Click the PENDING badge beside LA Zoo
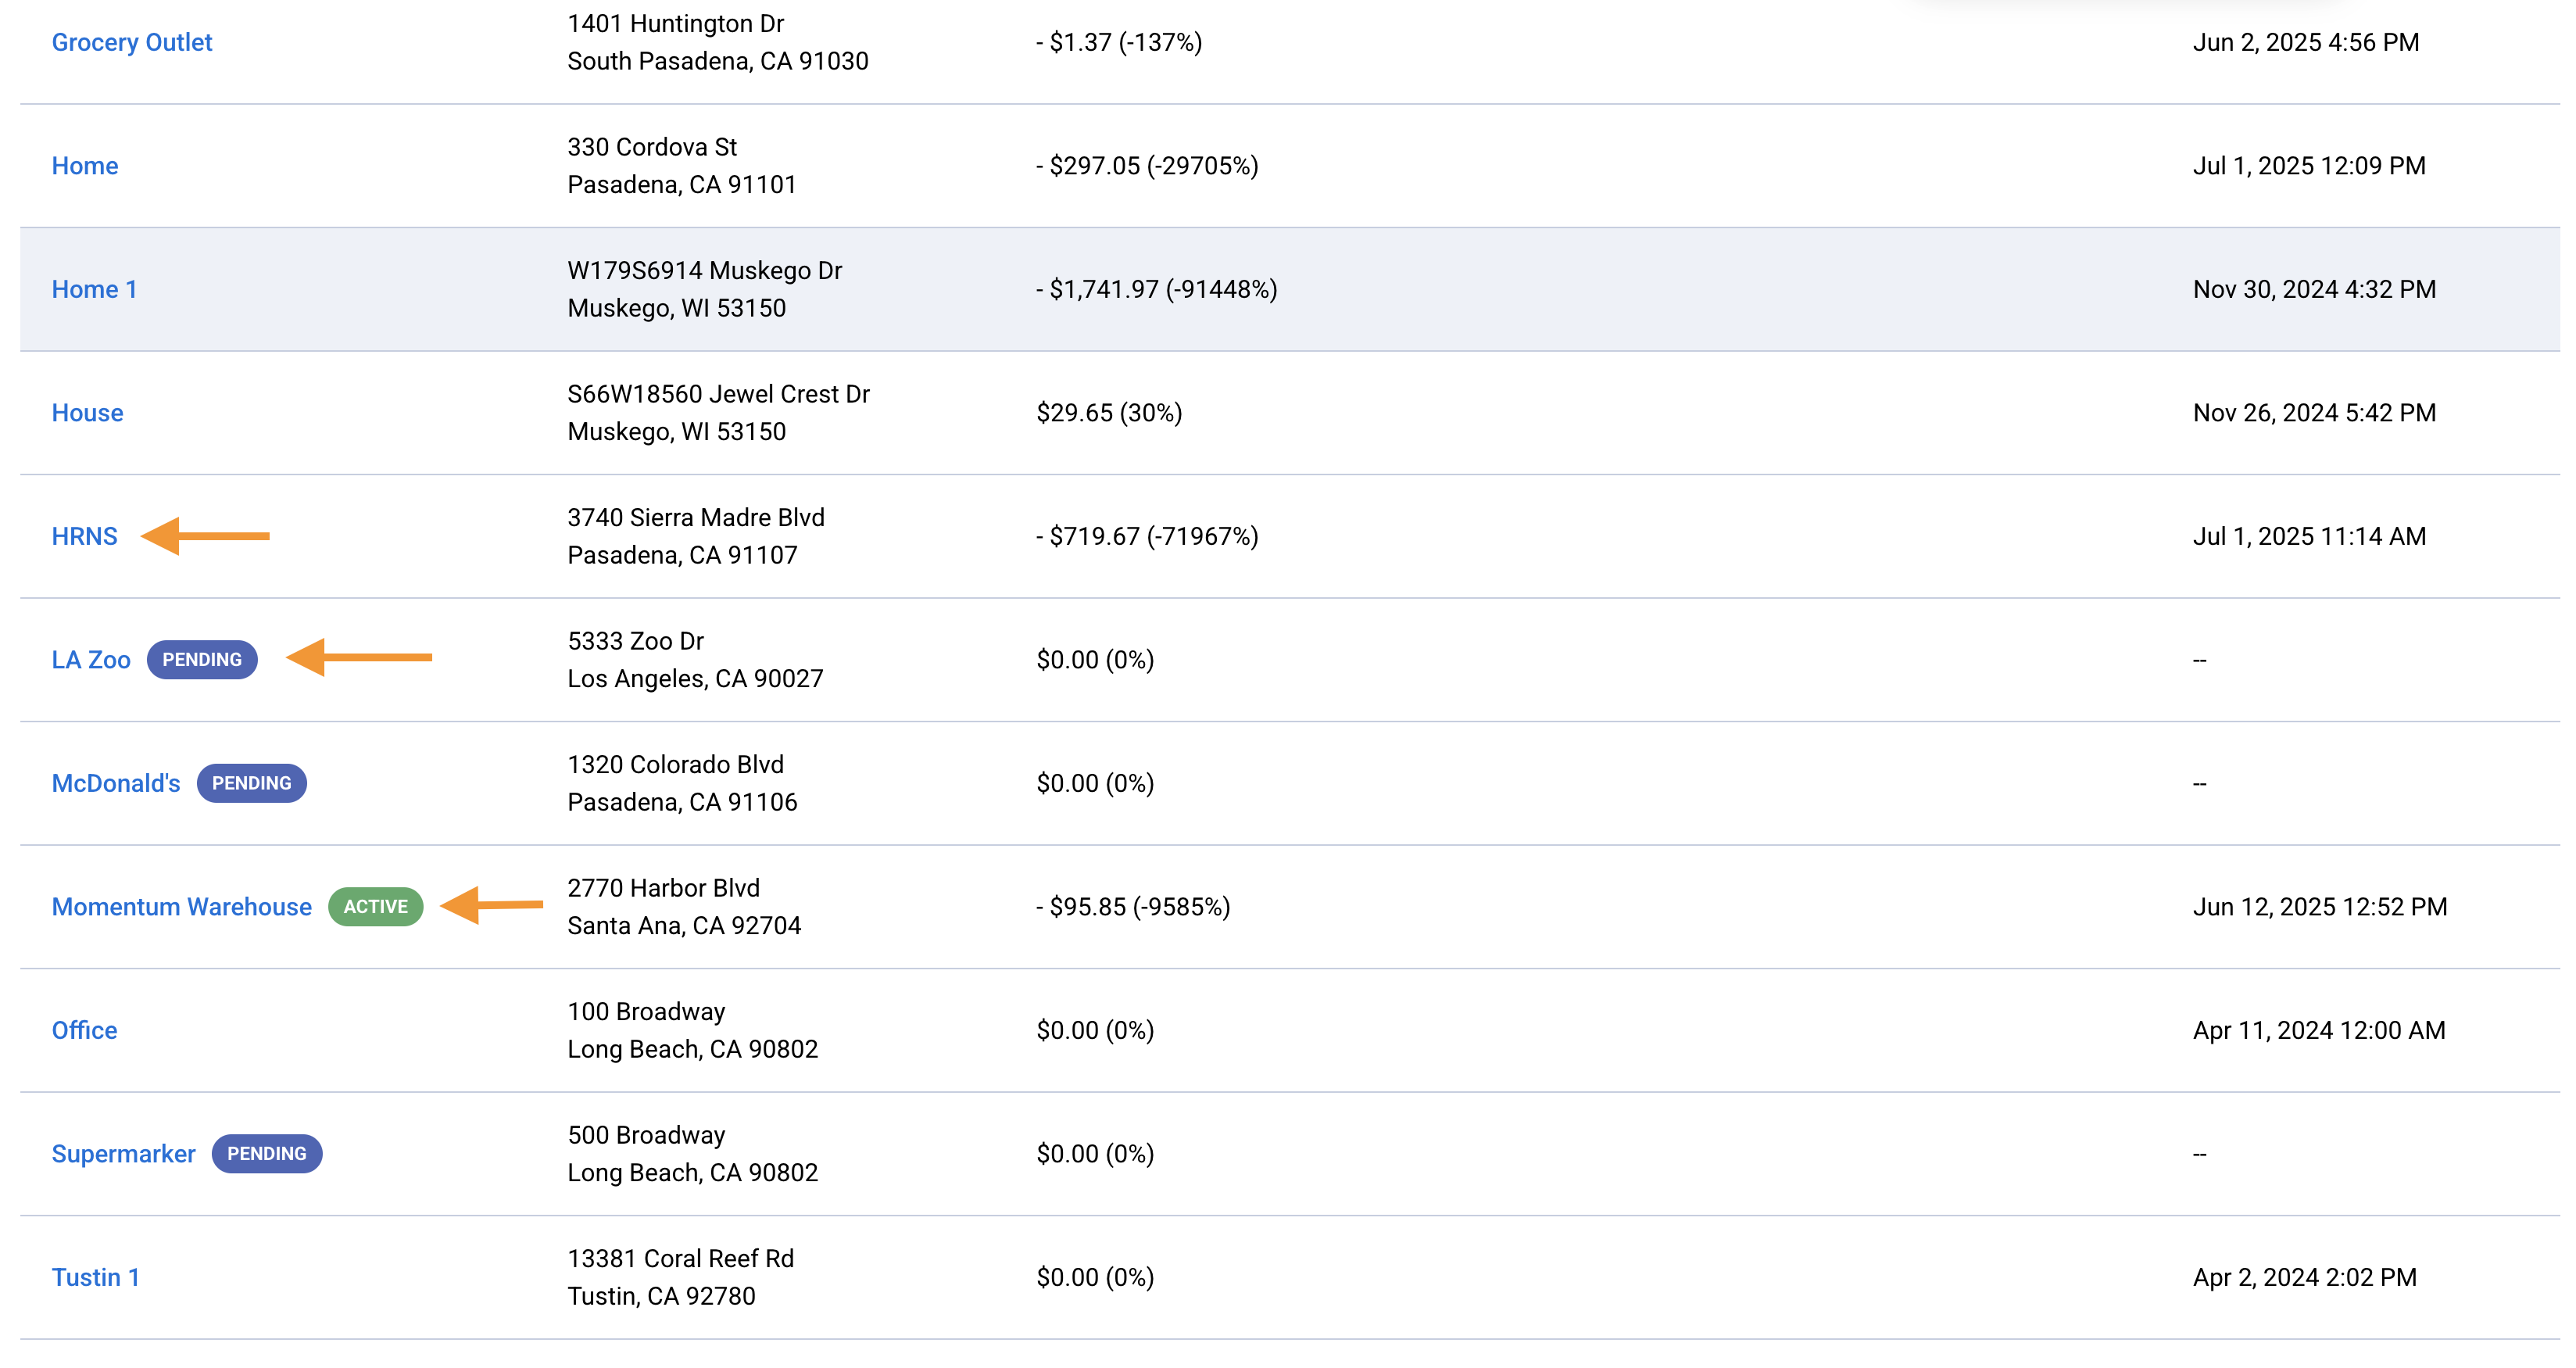The width and height of the screenshot is (2576, 1368). pyautogui.click(x=202, y=660)
